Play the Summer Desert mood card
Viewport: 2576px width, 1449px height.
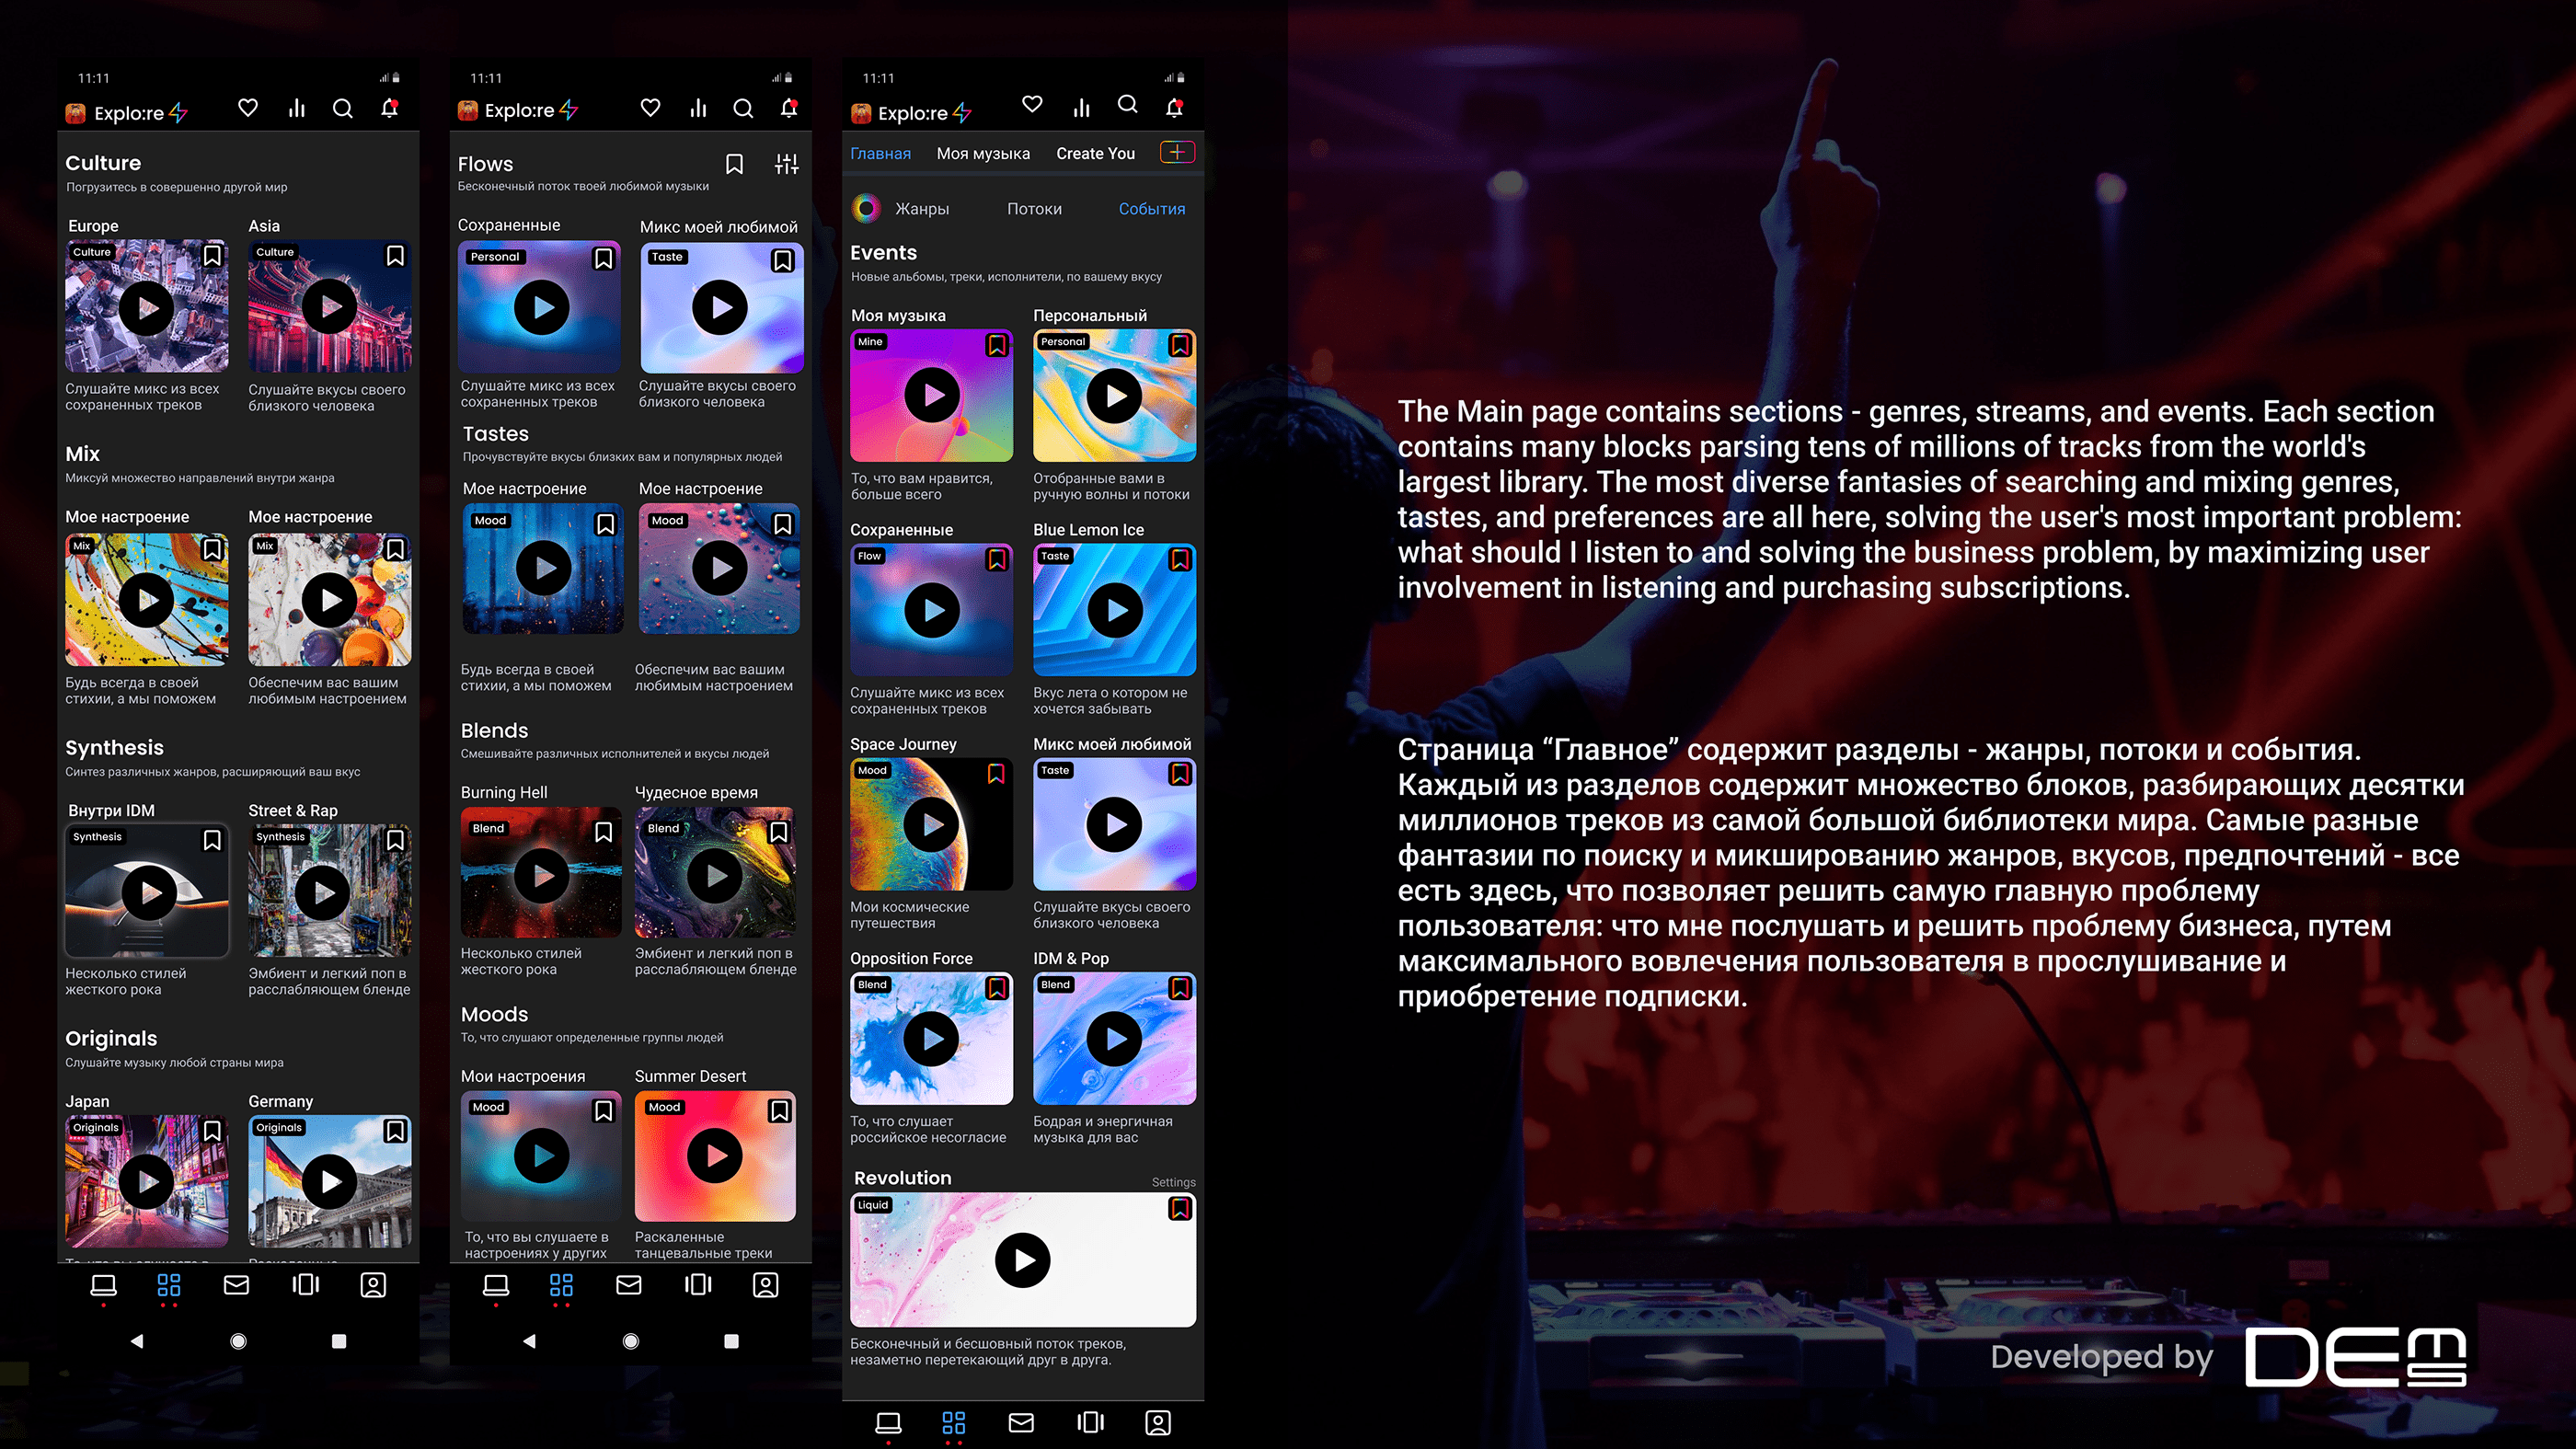(x=715, y=1156)
